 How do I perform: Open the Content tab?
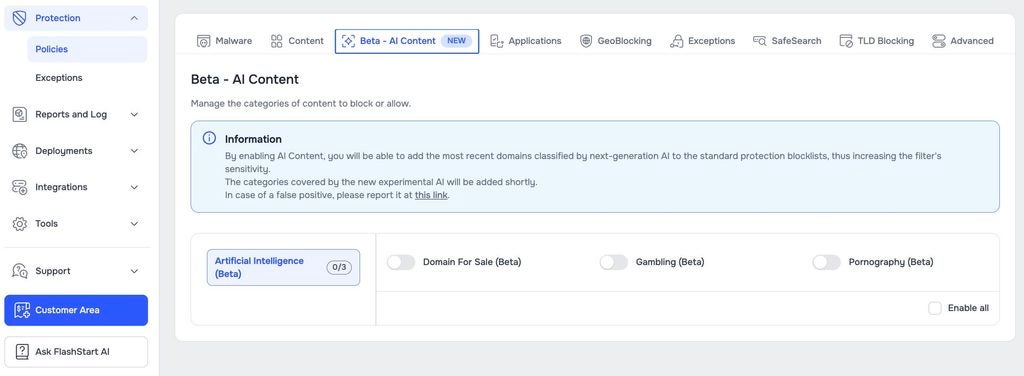[297, 41]
